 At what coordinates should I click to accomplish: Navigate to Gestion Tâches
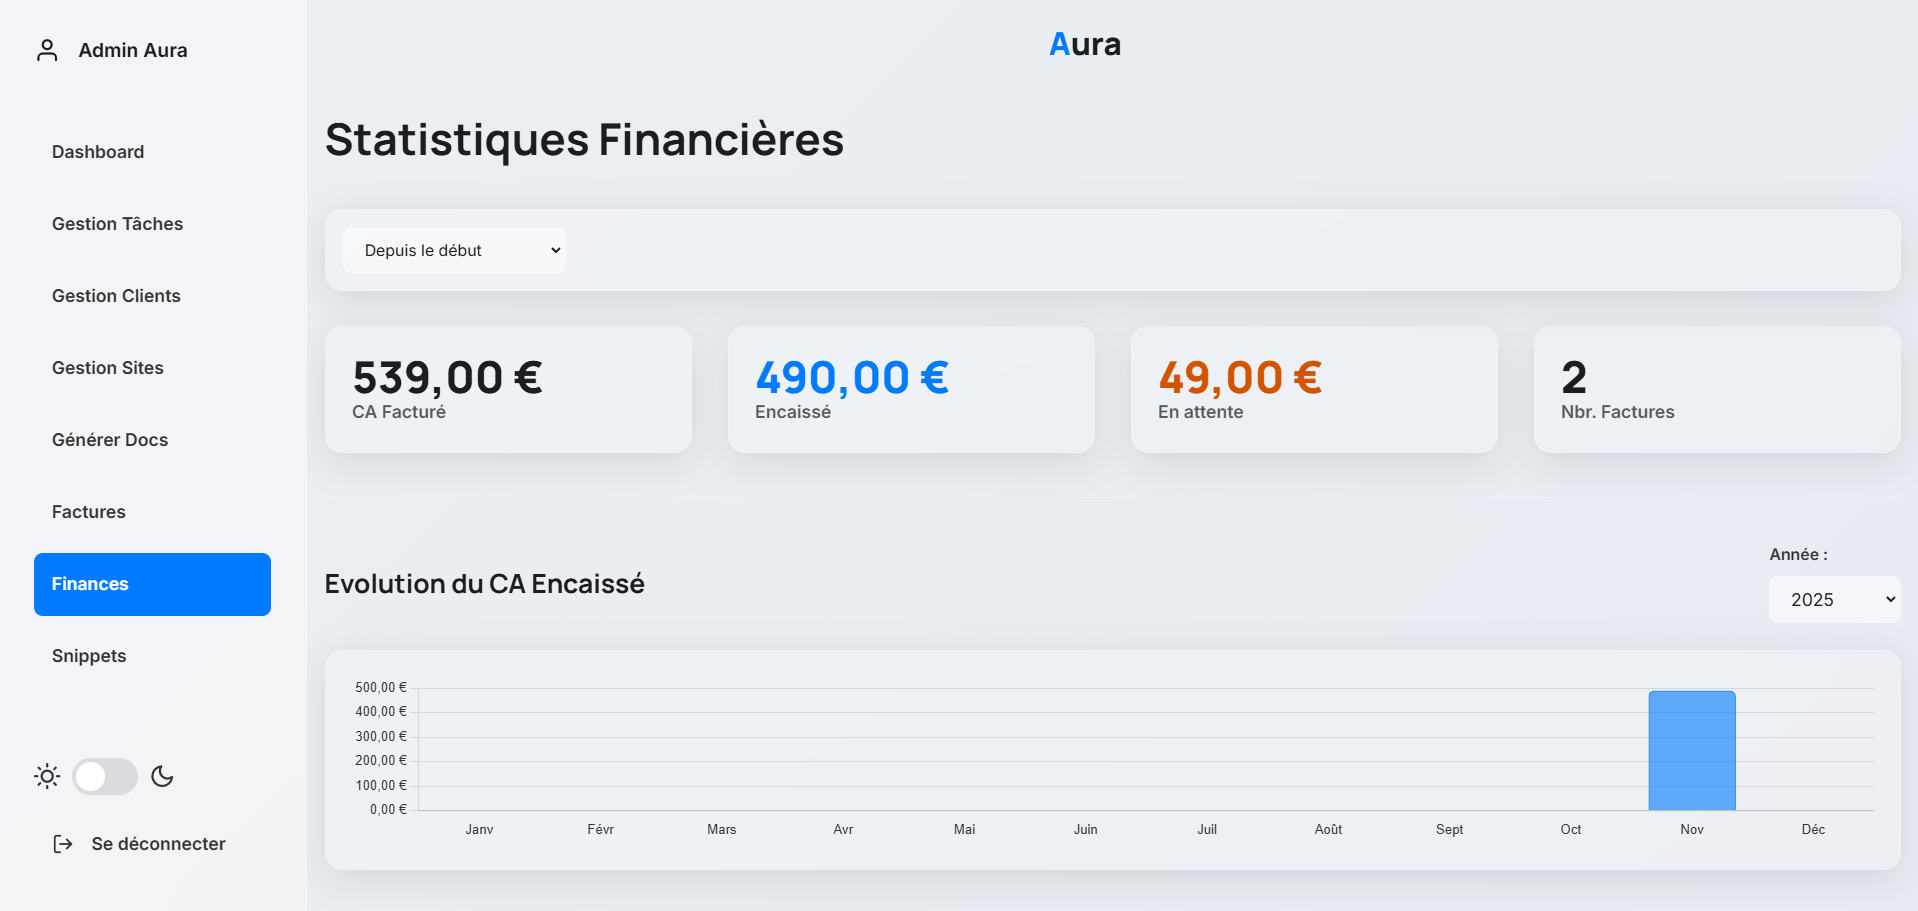[117, 223]
